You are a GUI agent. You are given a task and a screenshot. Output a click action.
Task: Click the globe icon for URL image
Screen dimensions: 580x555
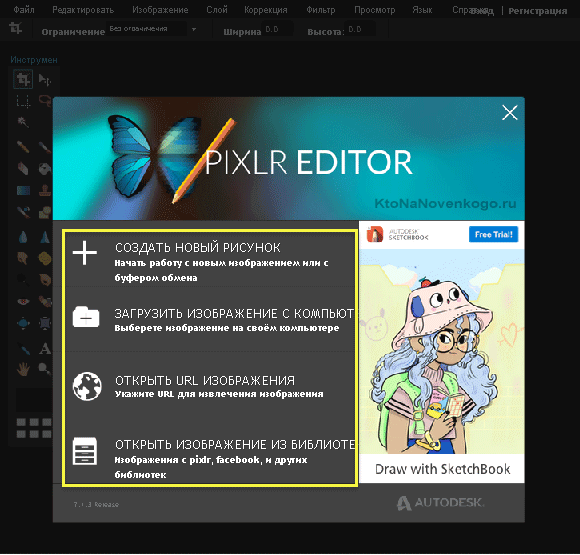87,386
